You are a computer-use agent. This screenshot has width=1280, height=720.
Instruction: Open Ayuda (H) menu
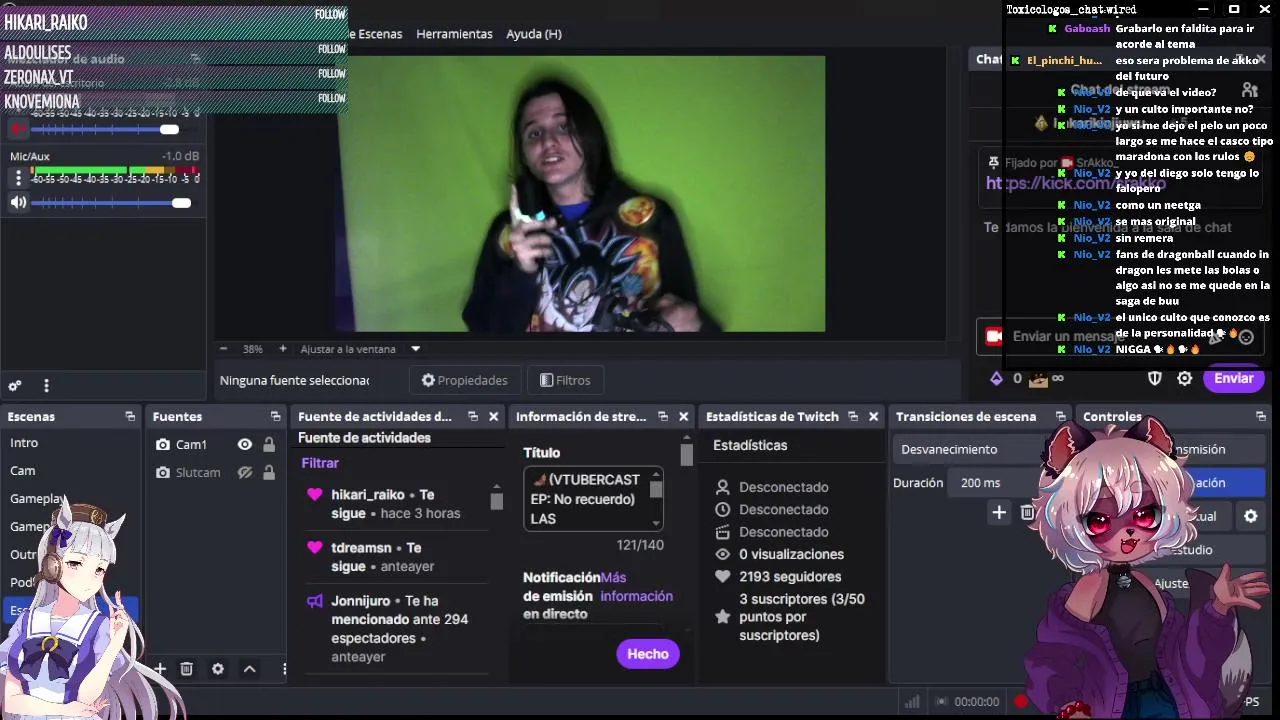click(x=534, y=34)
